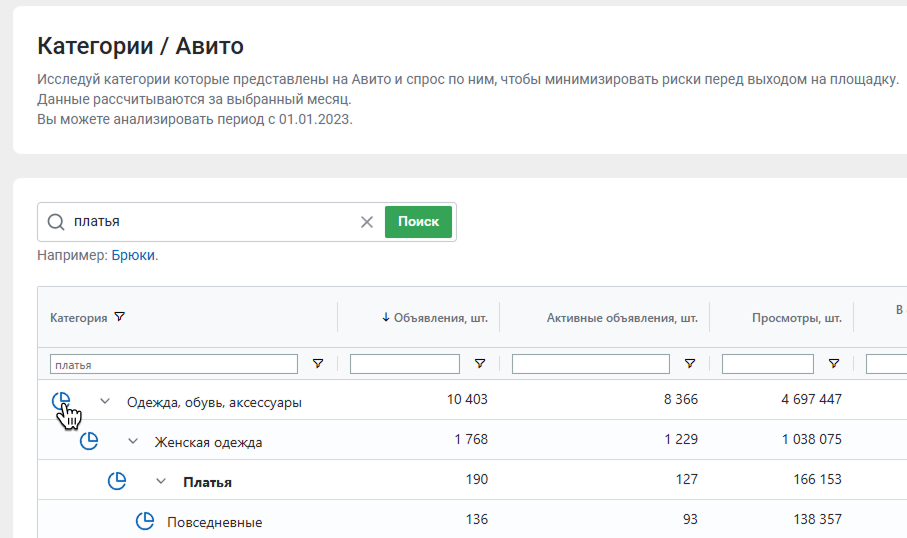This screenshot has height=538, width=907.
Task: Collapse the Одежда, обувь, аксессуары row
Action: (105, 401)
